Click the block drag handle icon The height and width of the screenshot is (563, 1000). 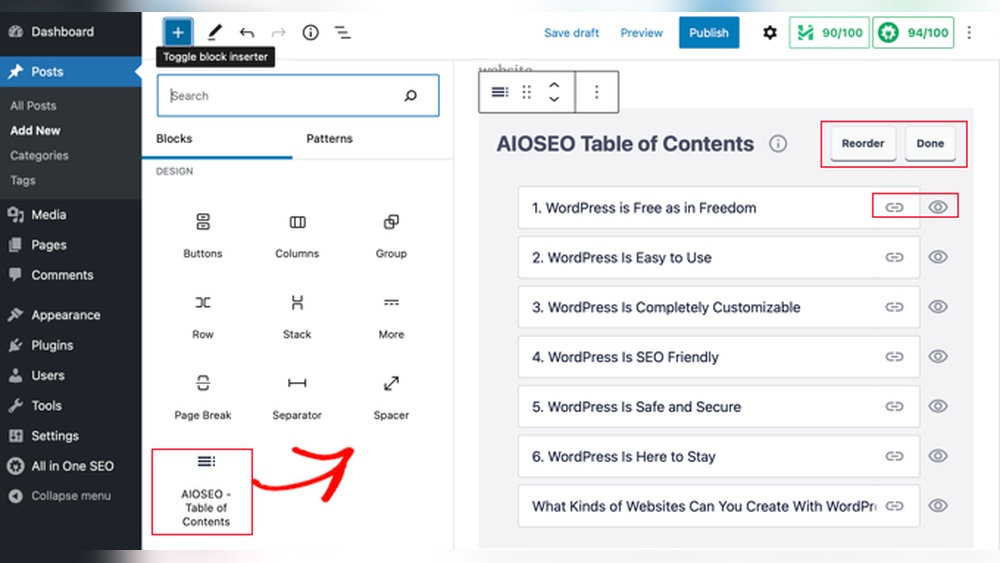pyautogui.click(x=527, y=92)
